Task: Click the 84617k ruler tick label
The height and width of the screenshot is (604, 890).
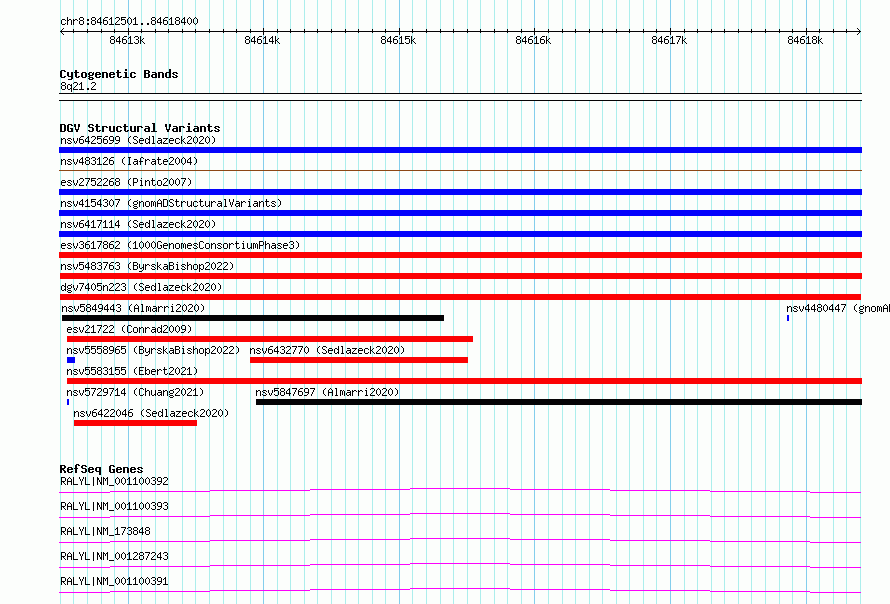Action: [x=669, y=40]
